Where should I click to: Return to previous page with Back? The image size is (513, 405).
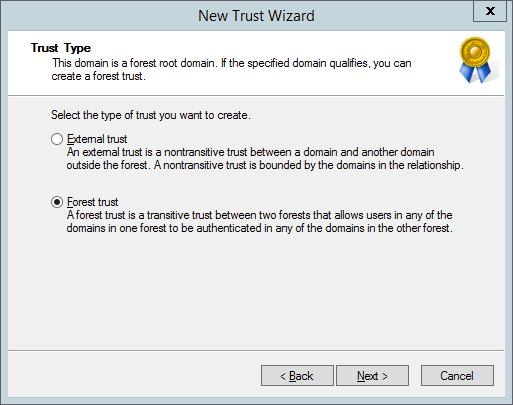tap(297, 376)
